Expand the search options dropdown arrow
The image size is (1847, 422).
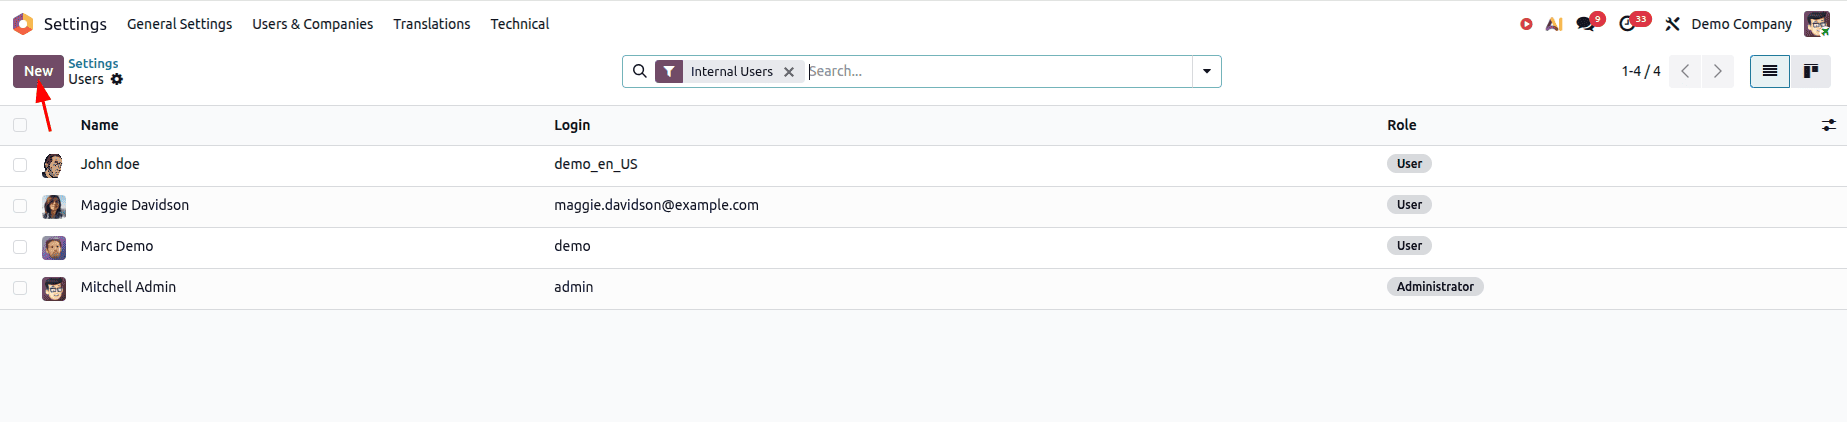[1207, 71]
